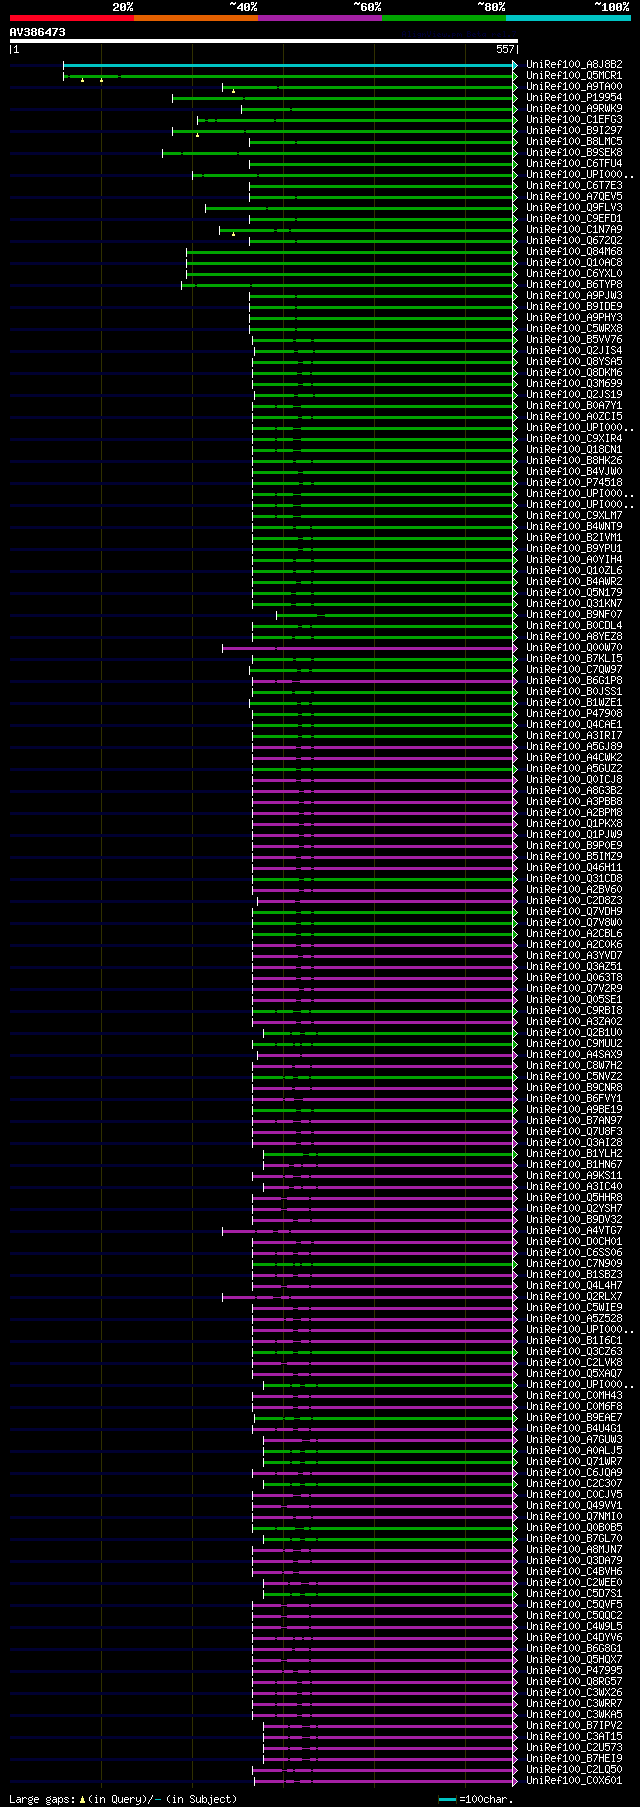This screenshot has height=1807, width=640.
Task: Select subject label UniRef100_C9RBI8
Action: click(x=574, y=1011)
